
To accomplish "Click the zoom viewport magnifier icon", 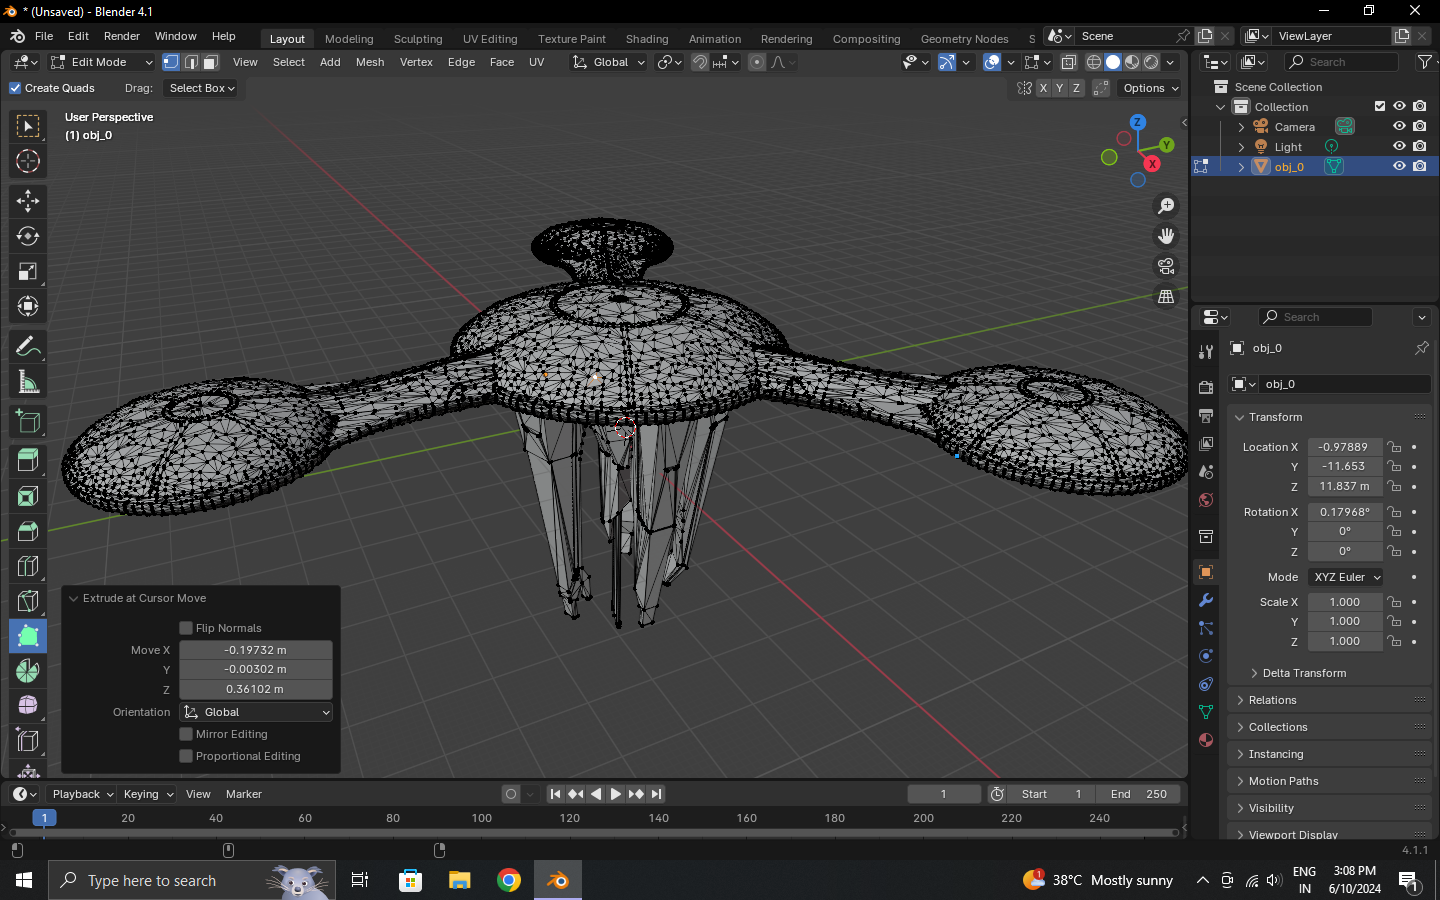I will (x=1166, y=206).
